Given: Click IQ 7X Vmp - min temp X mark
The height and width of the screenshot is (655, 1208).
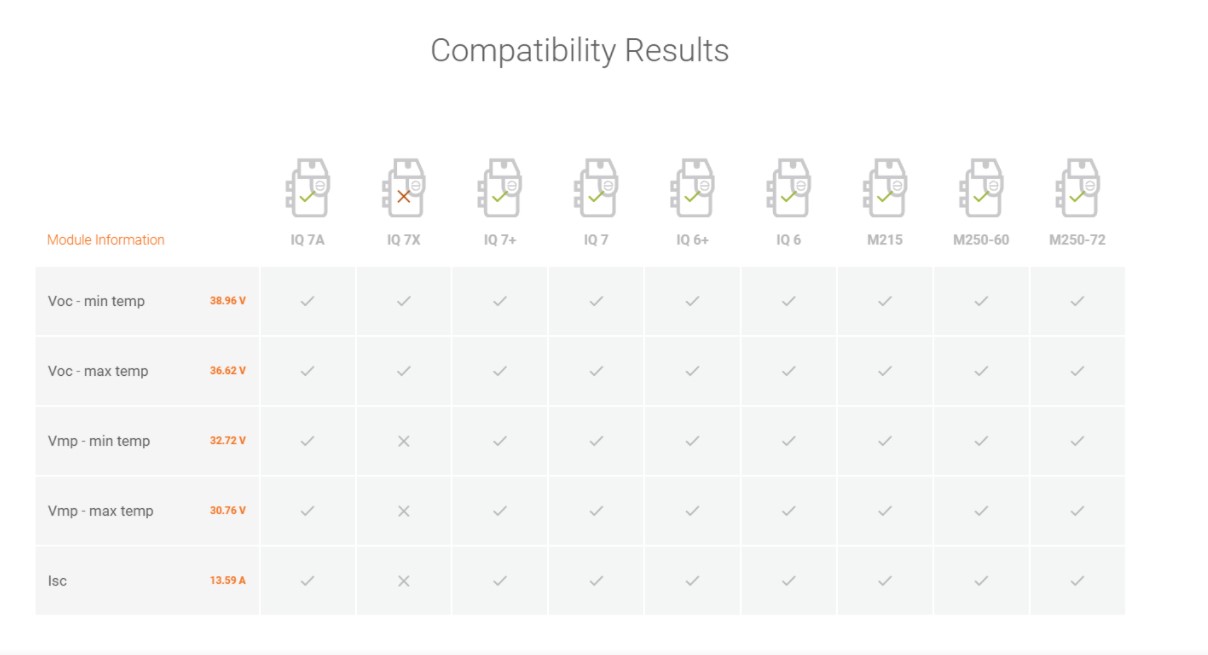Looking at the screenshot, I should tap(404, 441).
